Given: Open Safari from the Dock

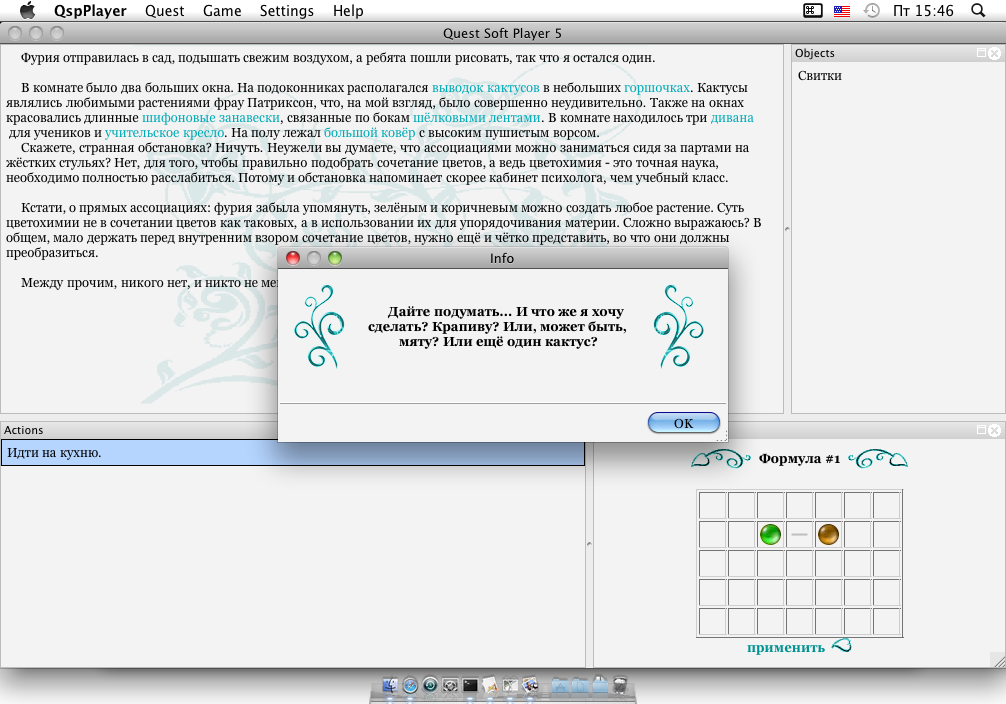Looking at the screenshot, I should click(409, 686).
